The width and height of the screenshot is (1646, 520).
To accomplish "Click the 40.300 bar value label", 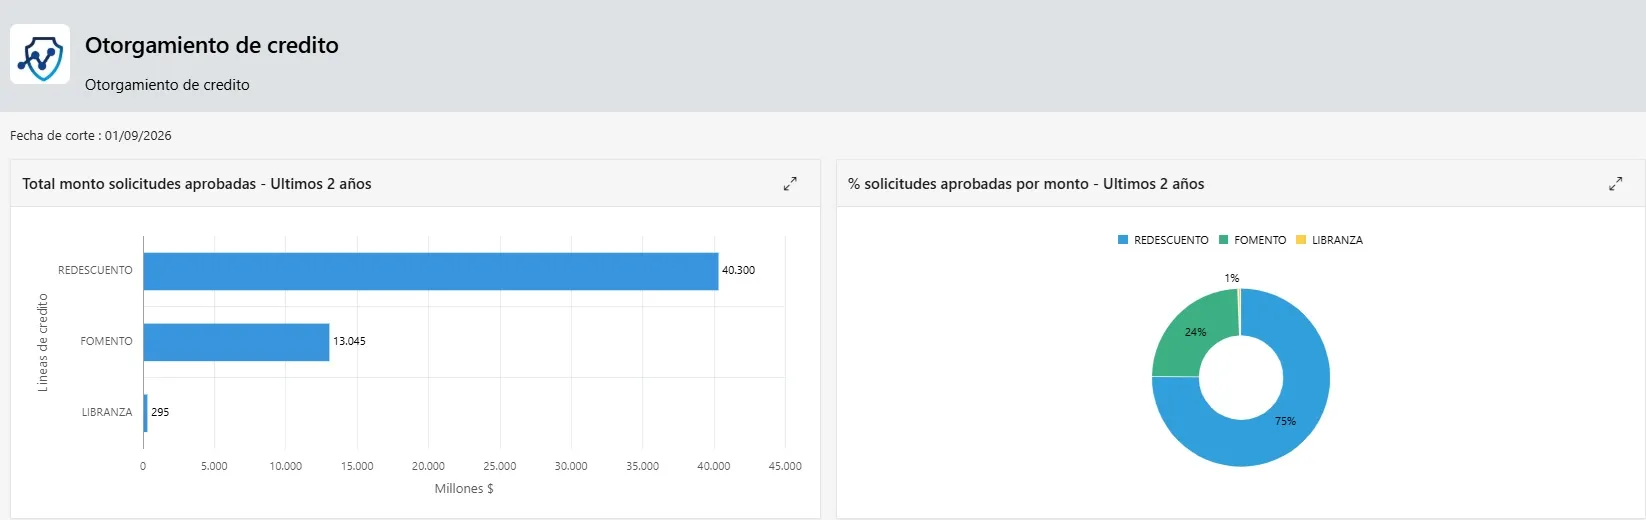I will point(738,270).
